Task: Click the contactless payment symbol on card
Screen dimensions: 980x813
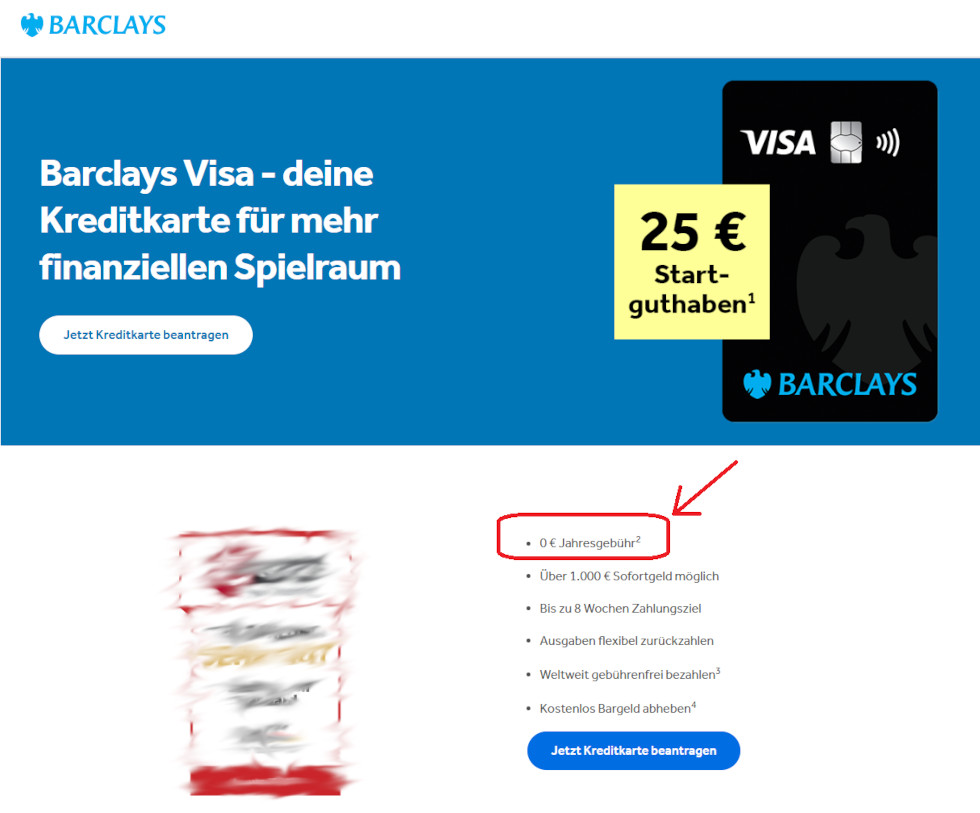Action: (888, 142)
